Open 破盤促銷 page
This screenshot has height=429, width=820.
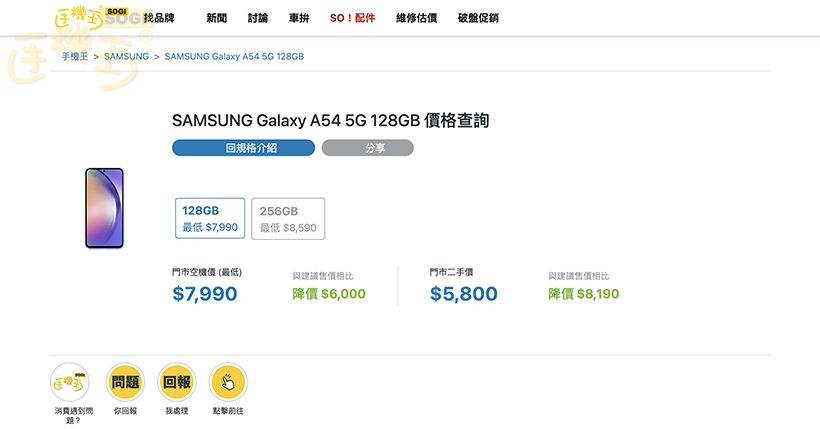(x=478, y=18)
